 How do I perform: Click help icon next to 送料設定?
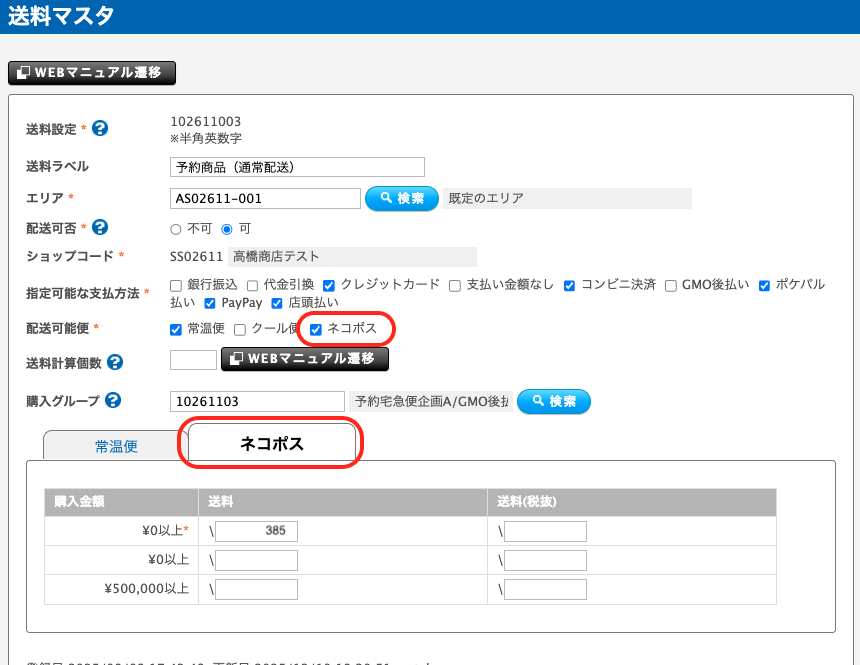[100, 129]
